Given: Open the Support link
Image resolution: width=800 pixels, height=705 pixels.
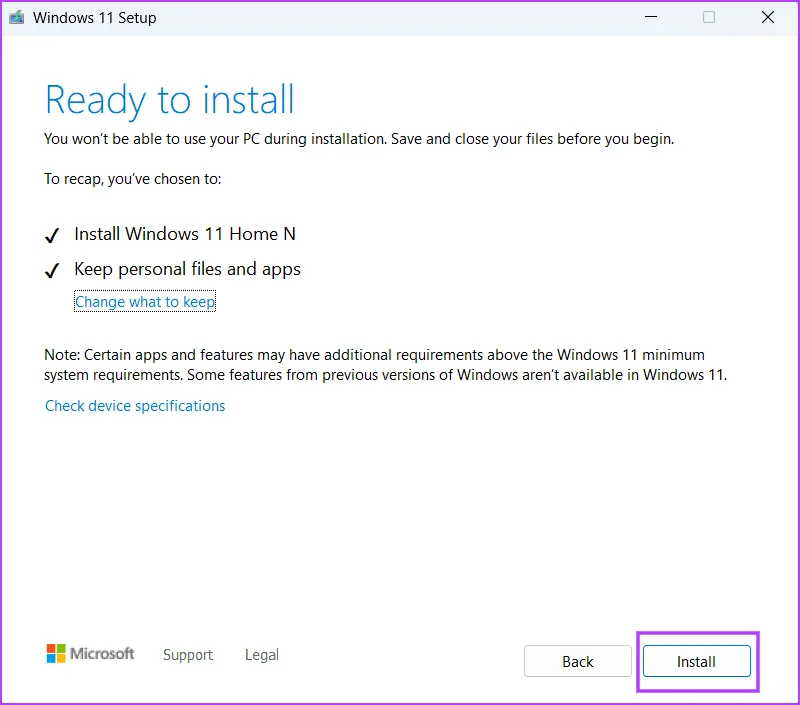Looking at the screenshot, I should pyautogui.click(x=188, y=654).
